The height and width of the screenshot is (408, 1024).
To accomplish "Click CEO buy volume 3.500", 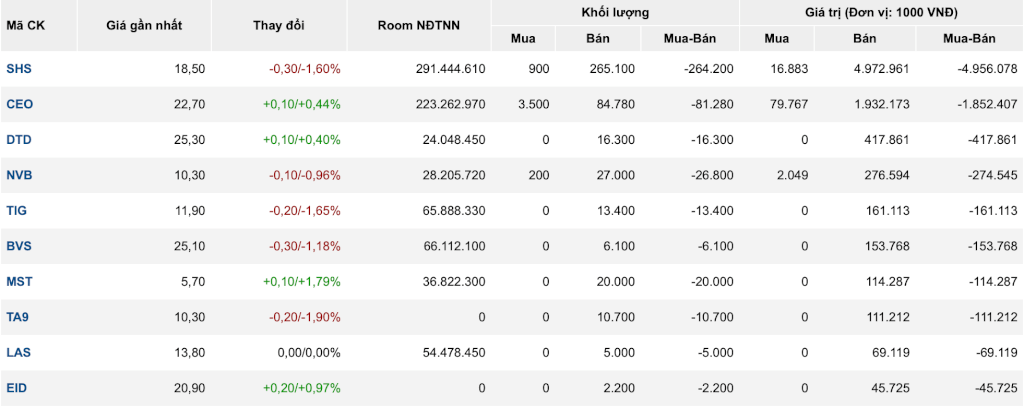I will pyautogui.click(x=536, y=104).
